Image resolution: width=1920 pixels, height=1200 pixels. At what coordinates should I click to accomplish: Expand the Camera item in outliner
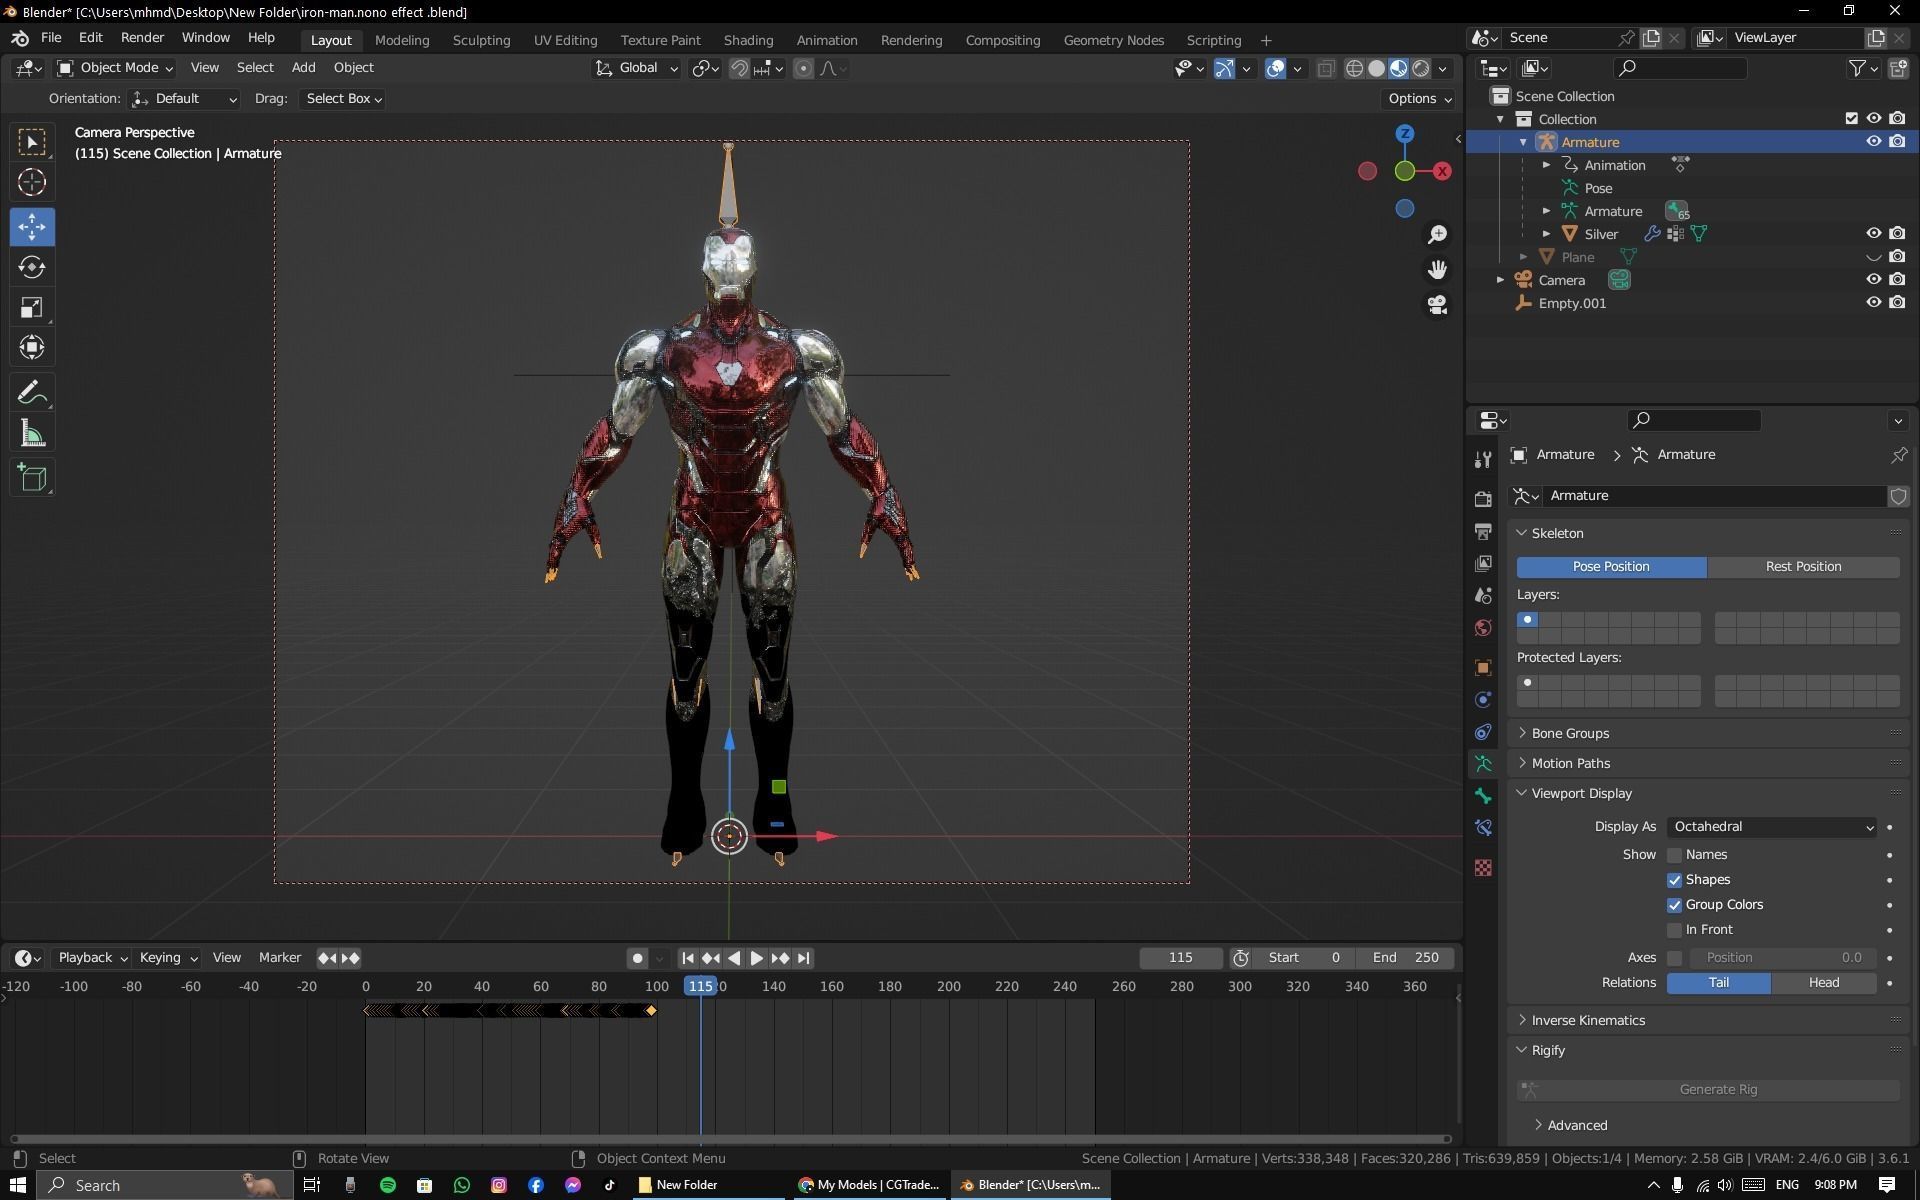pos(1500,280)
